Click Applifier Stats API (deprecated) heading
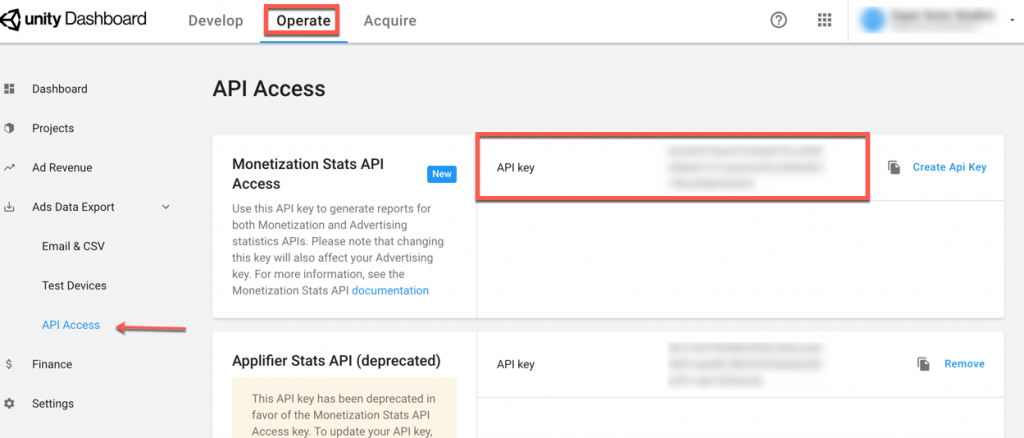This screenshot has height=438, width=1024. click(x=336, y=360)
